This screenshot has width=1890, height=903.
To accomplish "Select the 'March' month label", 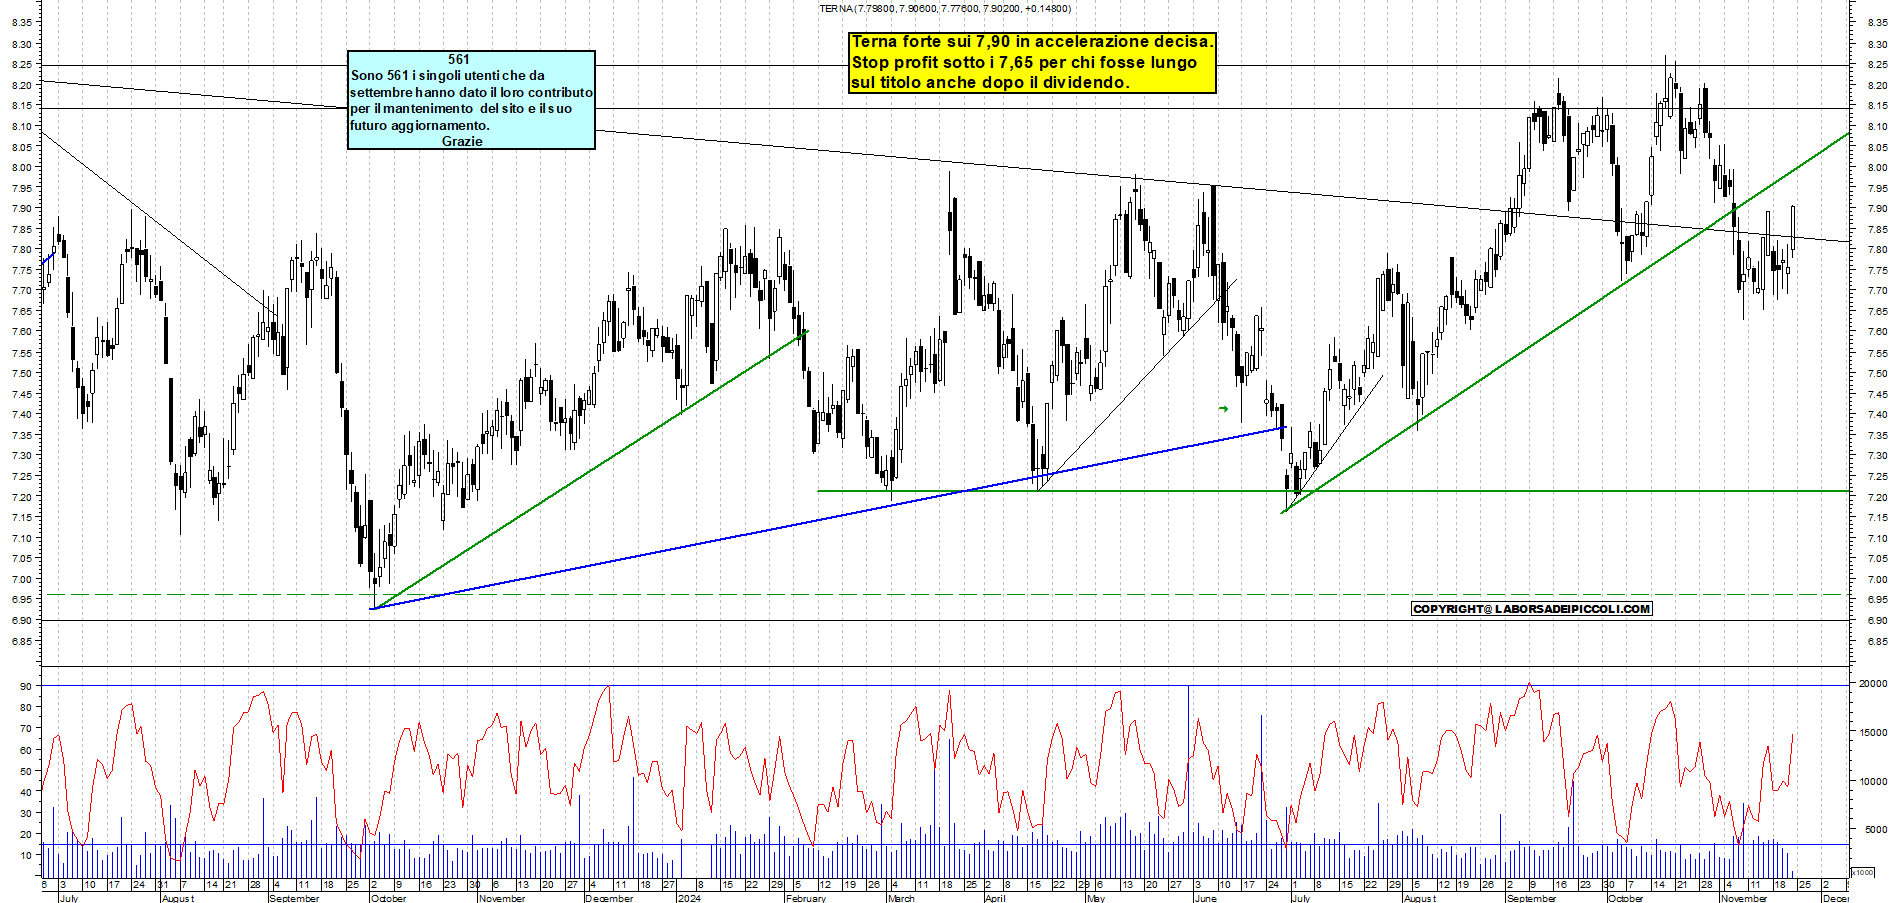I will (901, 898).
